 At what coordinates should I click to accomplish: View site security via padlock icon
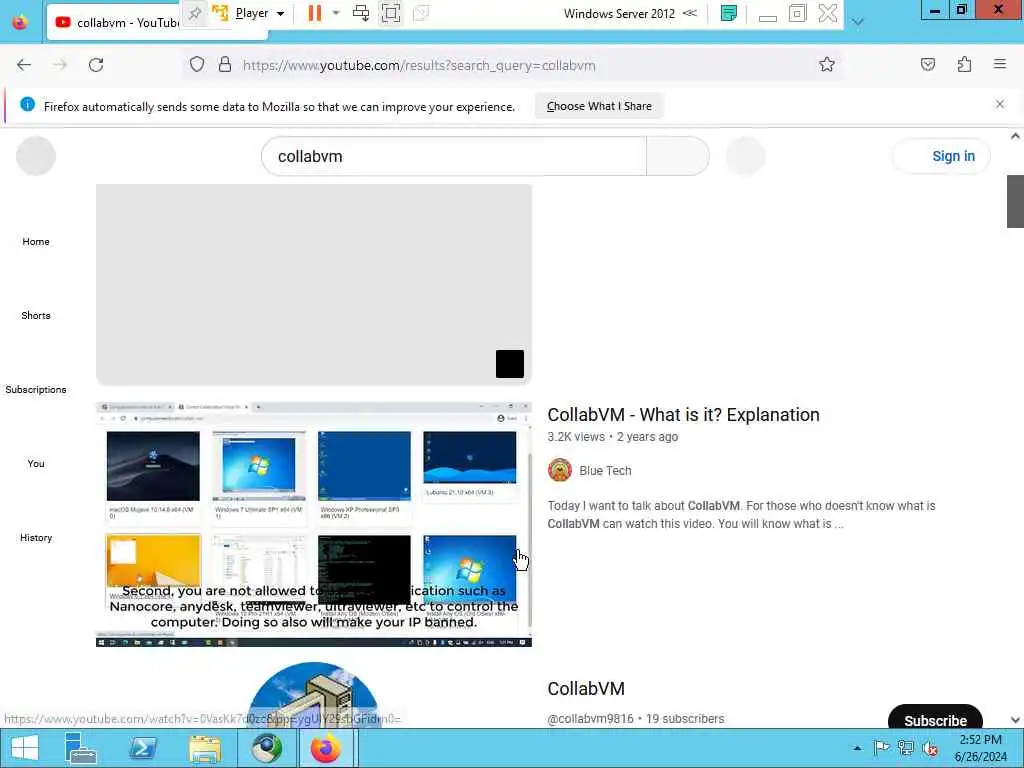tap(225, 65)
